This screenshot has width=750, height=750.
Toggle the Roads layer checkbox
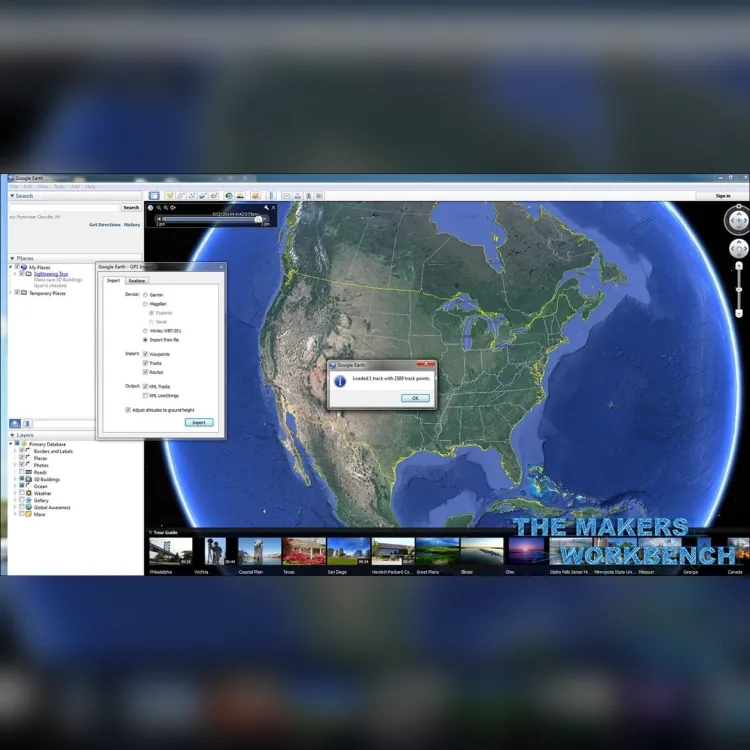(22, 472)
